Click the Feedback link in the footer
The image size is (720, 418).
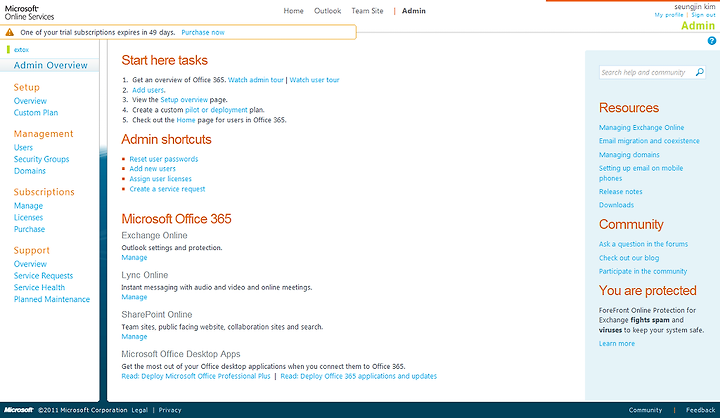pos(700,410)
